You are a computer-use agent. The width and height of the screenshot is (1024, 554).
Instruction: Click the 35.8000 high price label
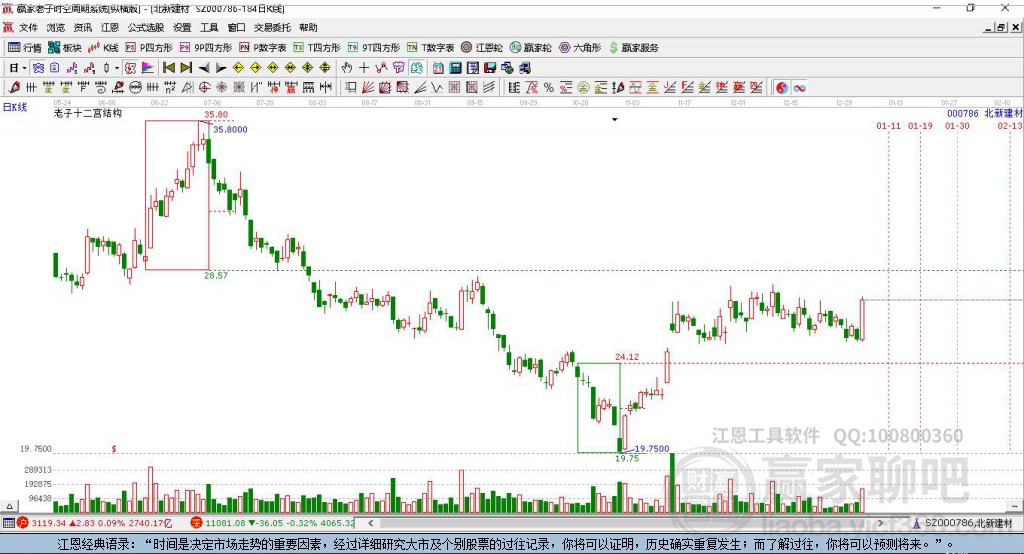click(x=230, y=130)
